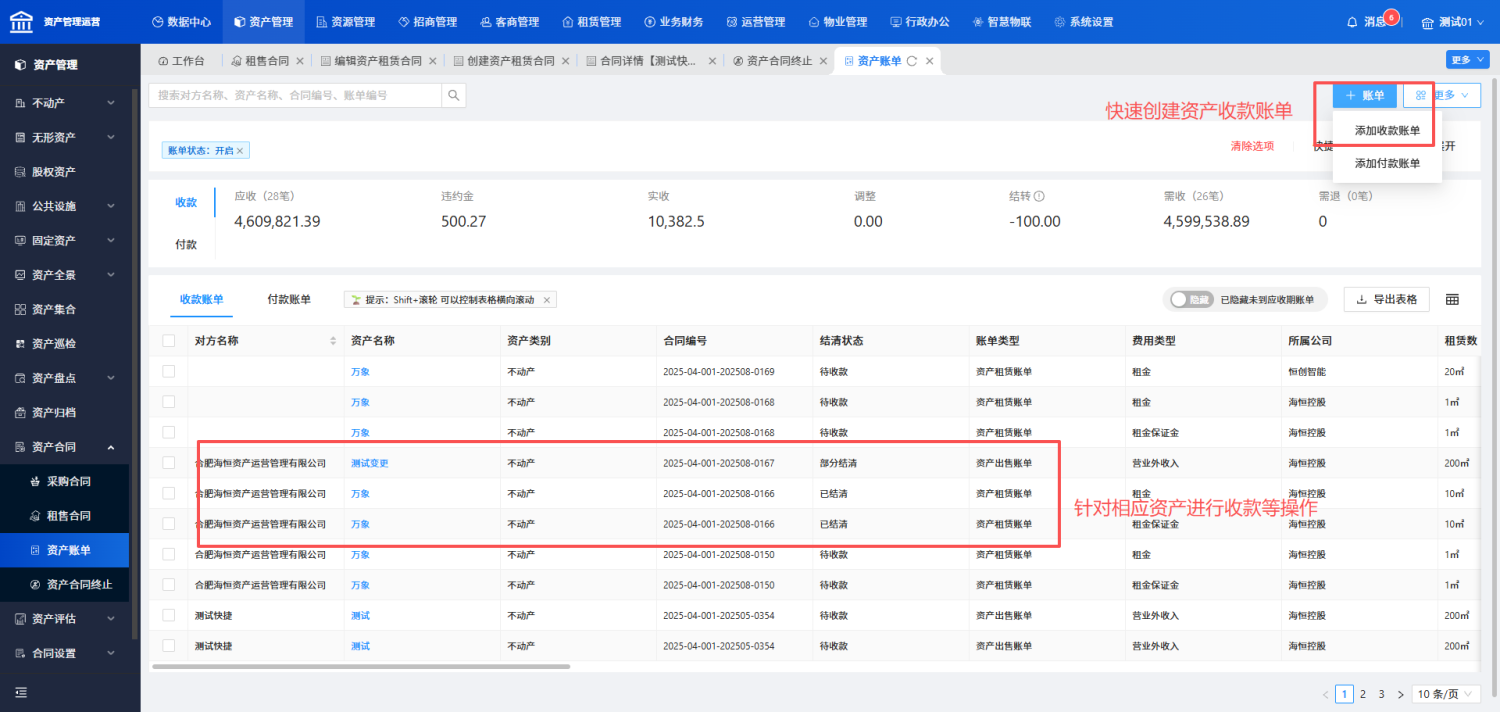Close the 资产账单 tab
Viewport: 1500px width, 712px height.
[929, 61]
